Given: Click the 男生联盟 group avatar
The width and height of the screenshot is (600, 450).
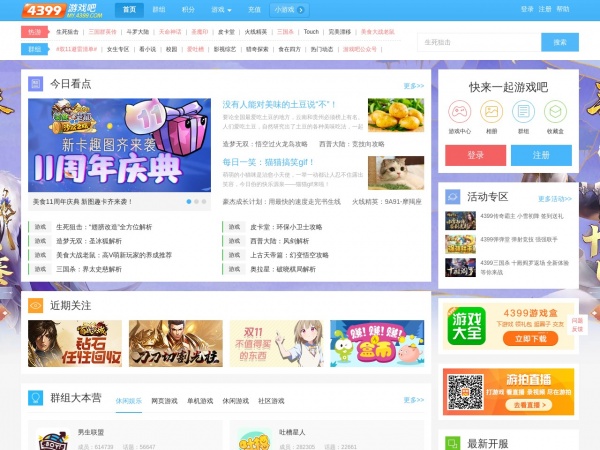Looking at the screenshot, I should click(x=53, y=439).
